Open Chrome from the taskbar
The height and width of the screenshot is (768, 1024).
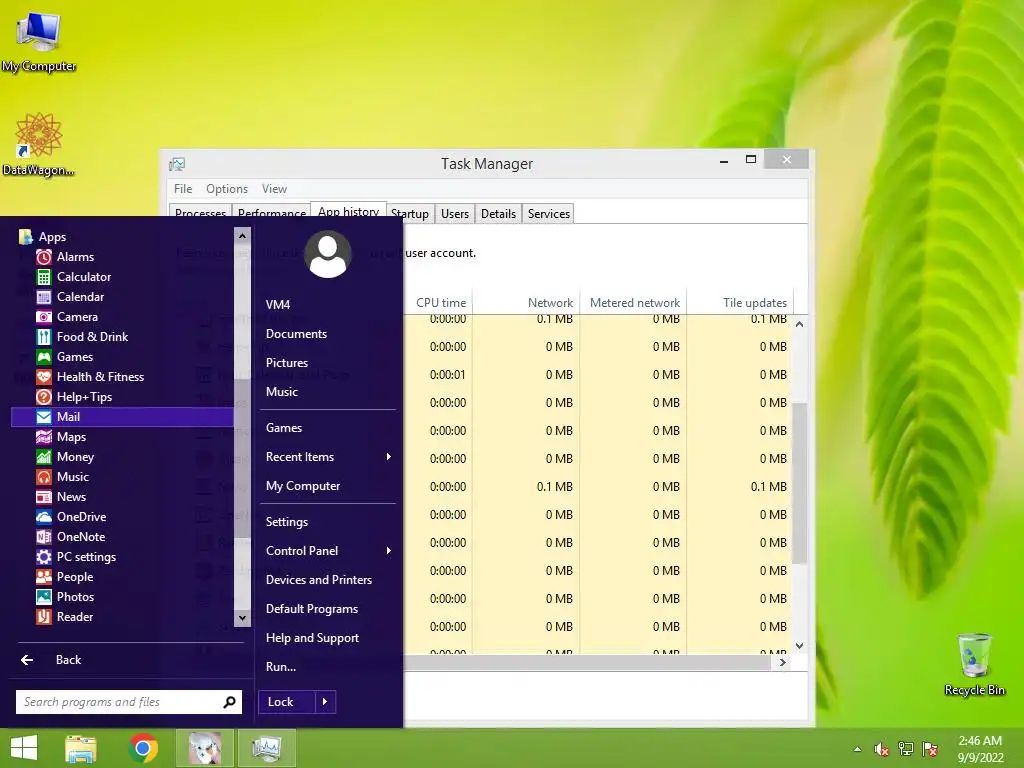point(143,748)
